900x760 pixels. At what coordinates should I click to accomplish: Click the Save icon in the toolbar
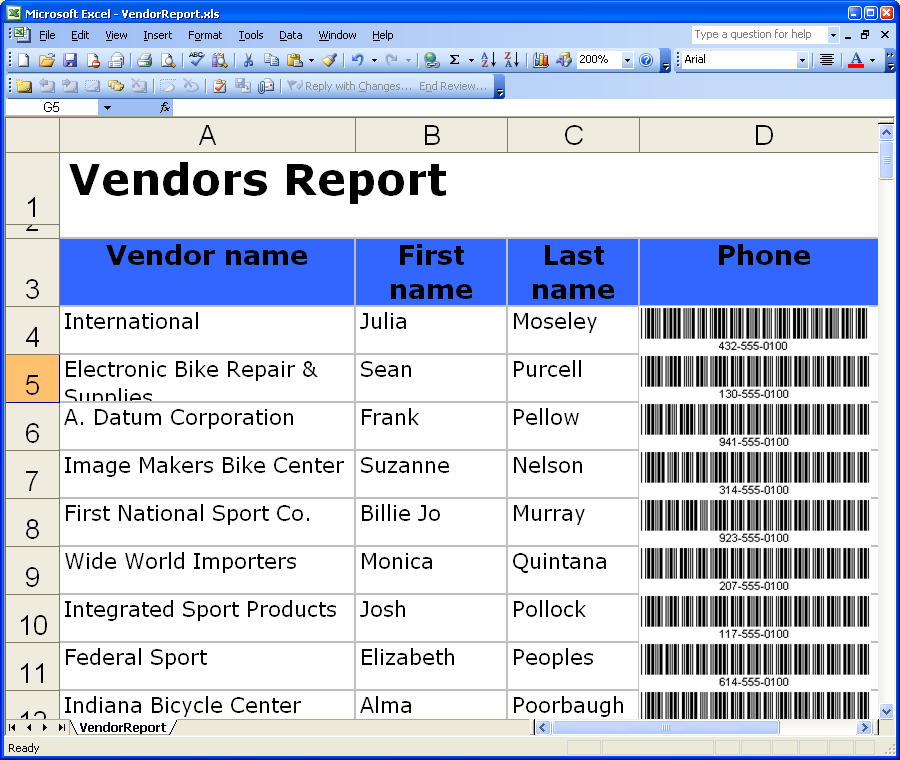70,60
